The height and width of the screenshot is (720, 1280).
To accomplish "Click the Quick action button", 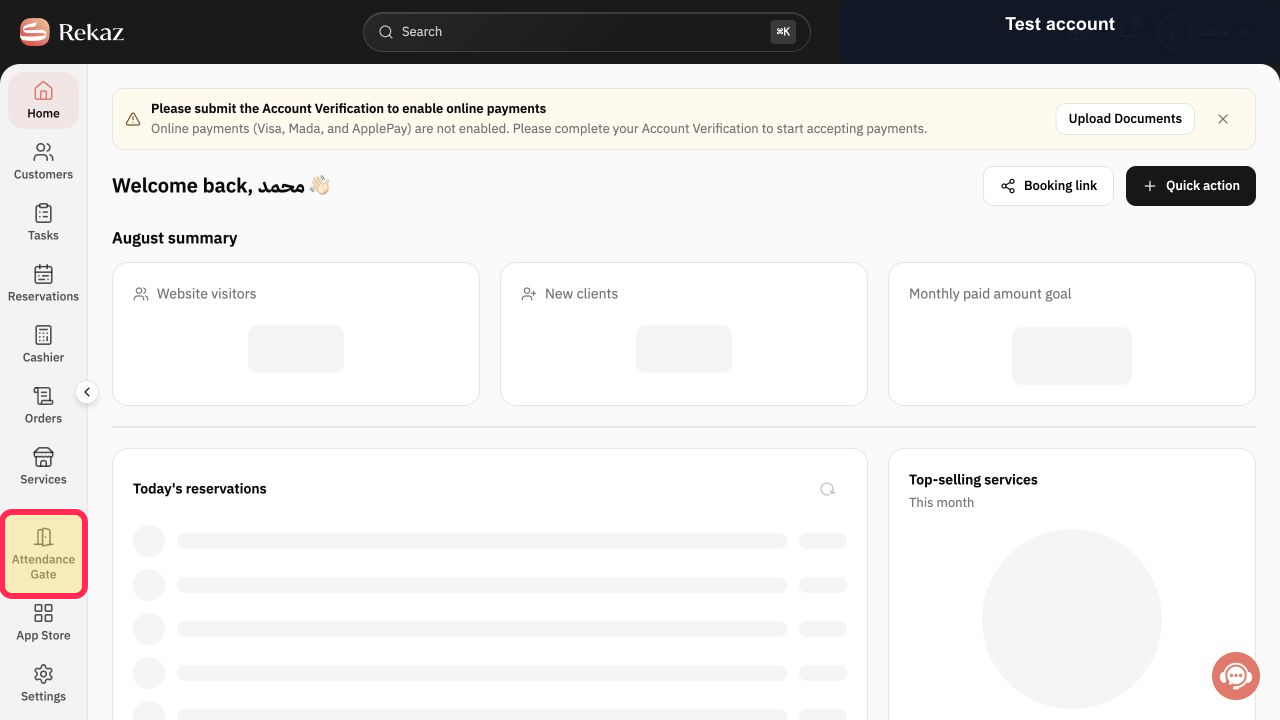I will (1191, 186).
